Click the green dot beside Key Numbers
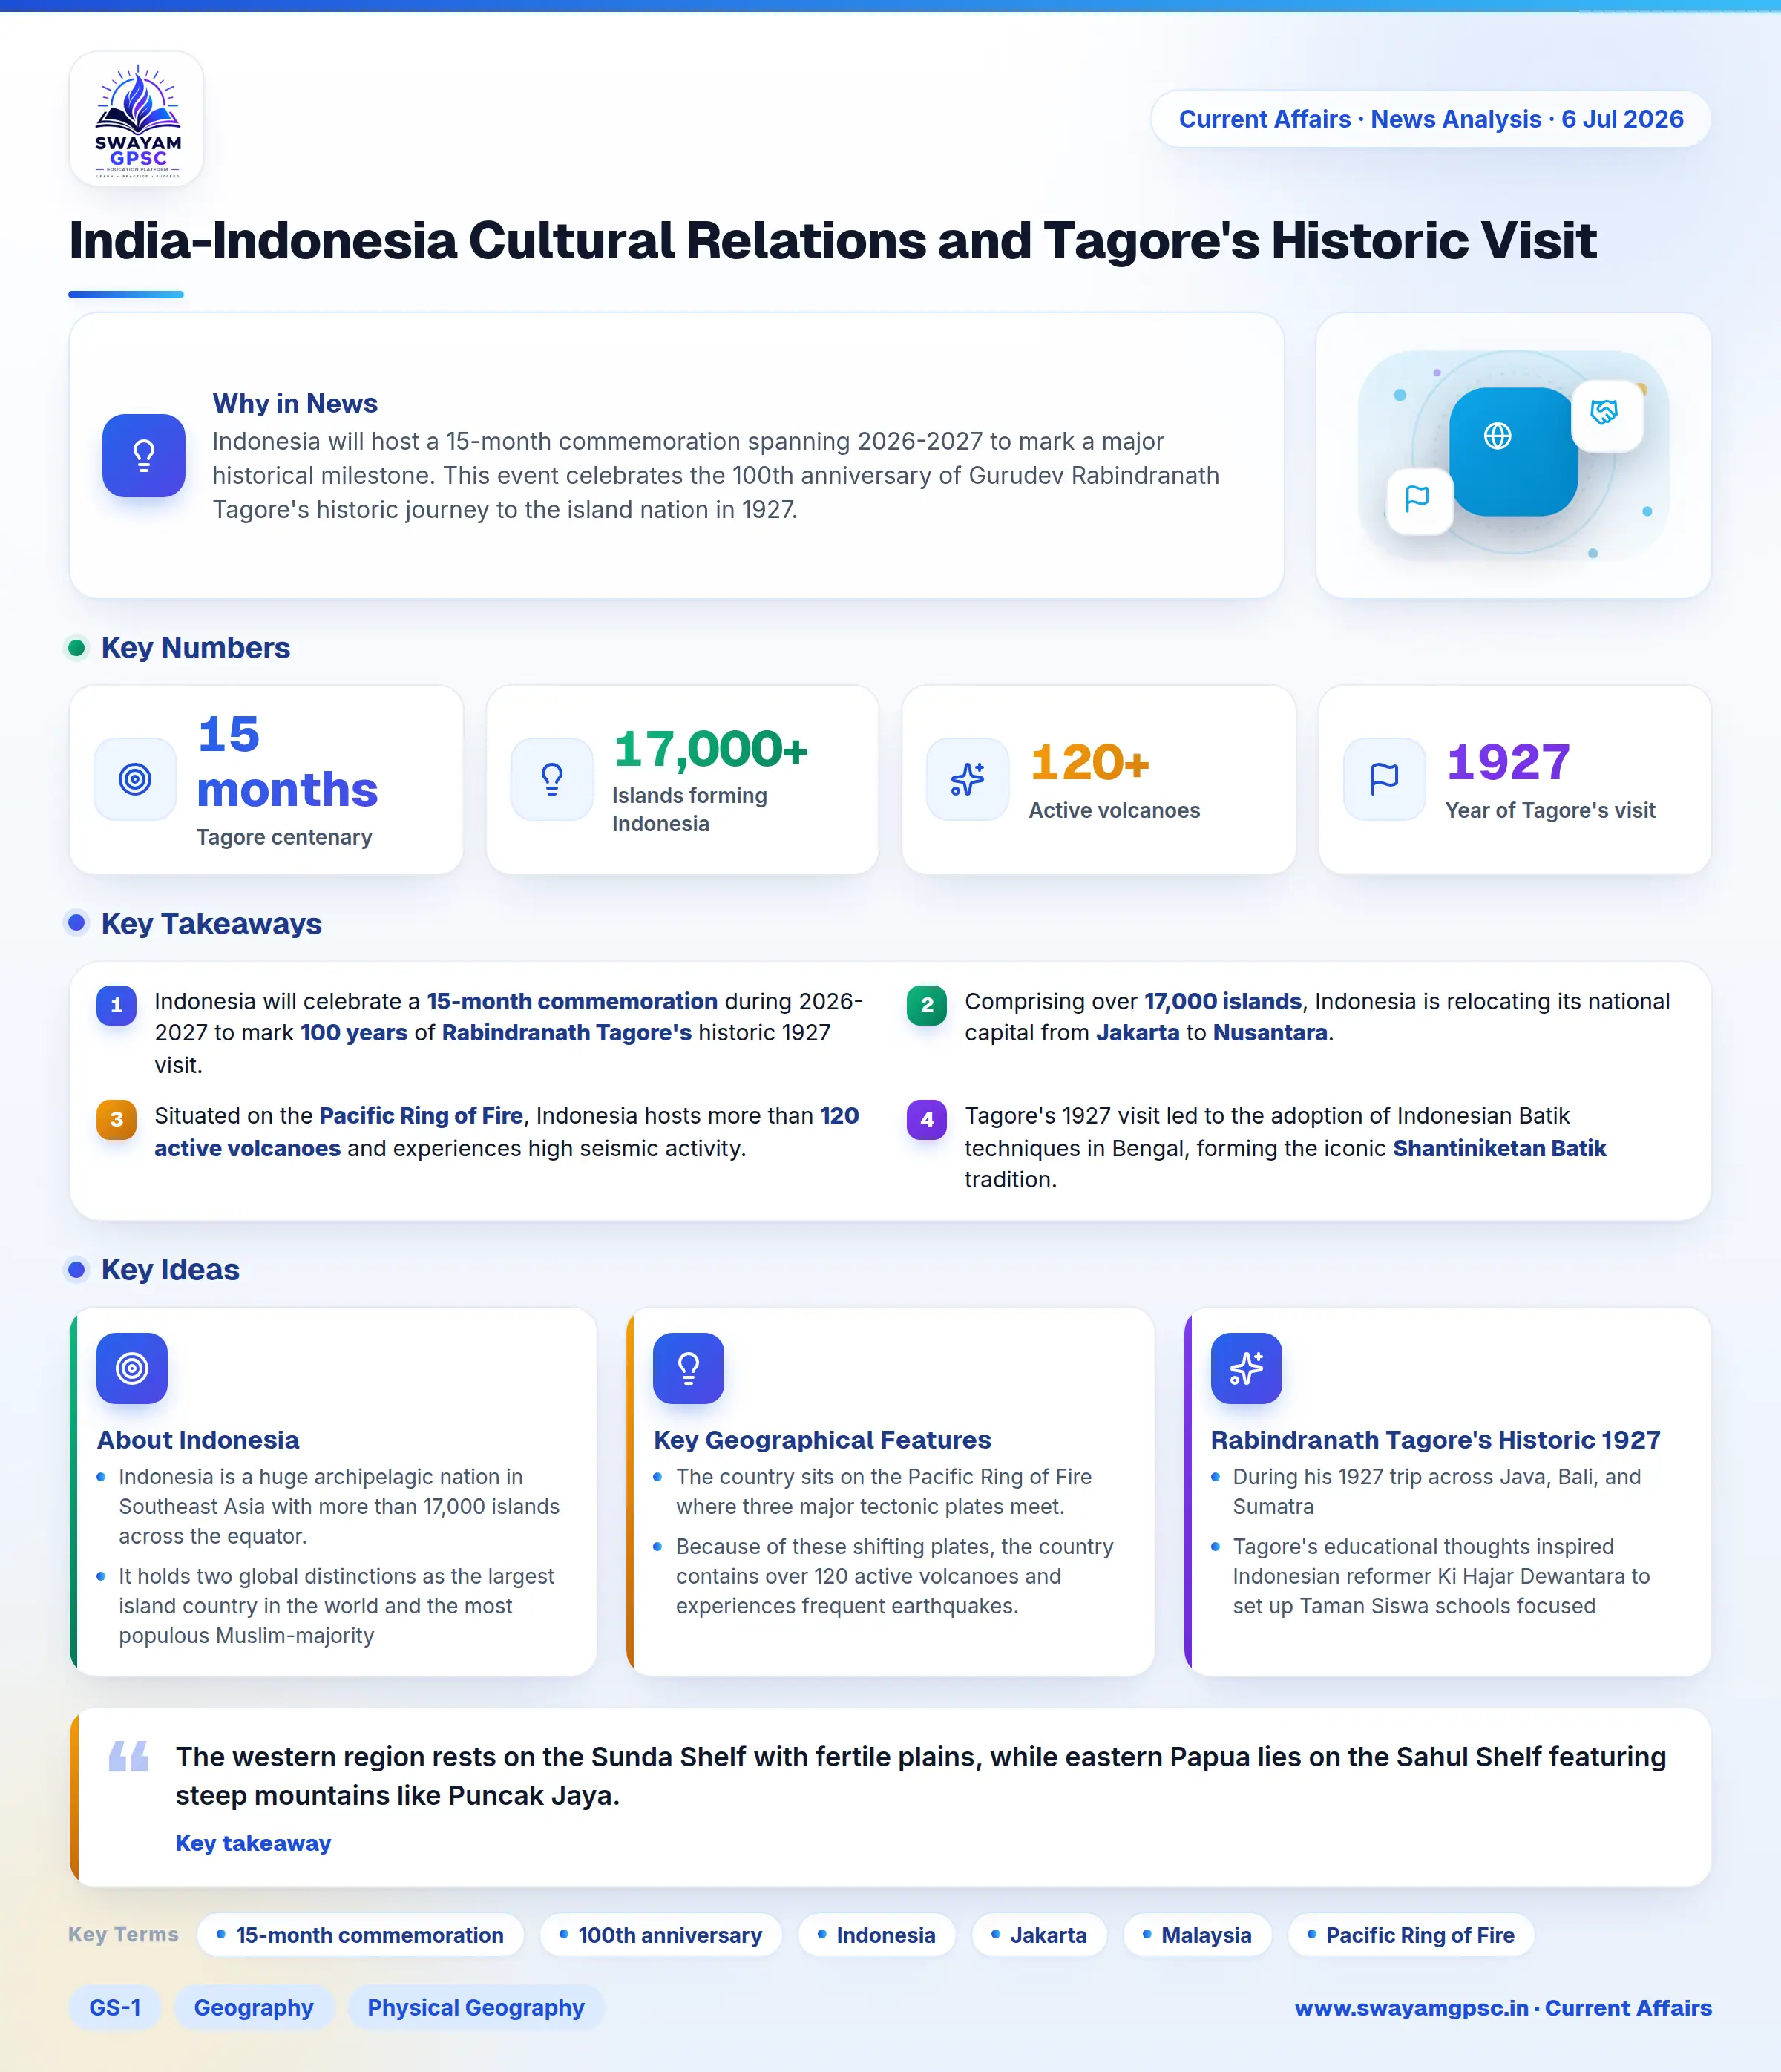This screenshot has width=1781, height=2072. (x=76, y=648)
